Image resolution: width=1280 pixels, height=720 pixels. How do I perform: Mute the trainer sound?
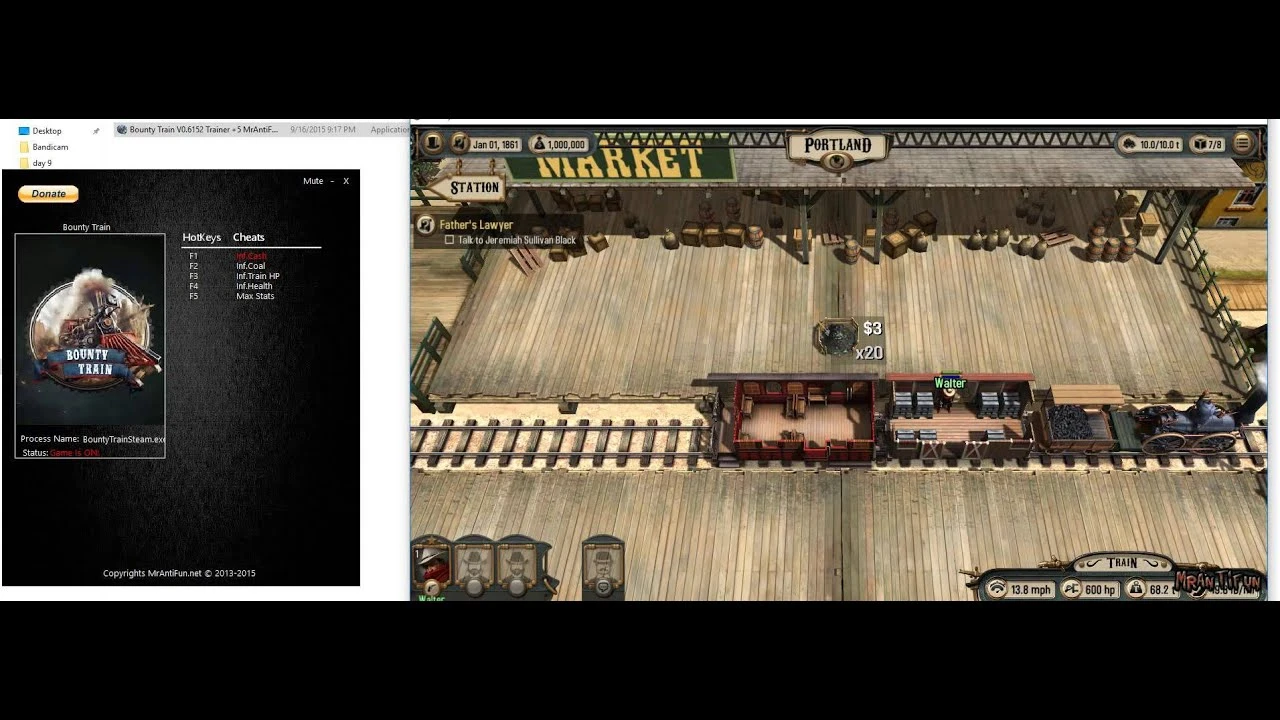pos(313,181)
